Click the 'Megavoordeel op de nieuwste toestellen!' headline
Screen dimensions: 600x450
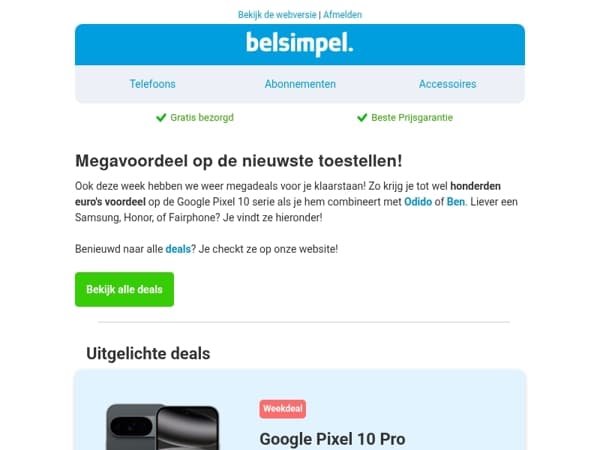click(238, 161)
